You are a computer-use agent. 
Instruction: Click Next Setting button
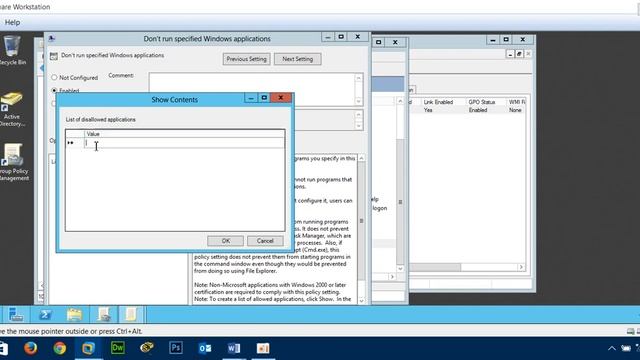point(298,59)
